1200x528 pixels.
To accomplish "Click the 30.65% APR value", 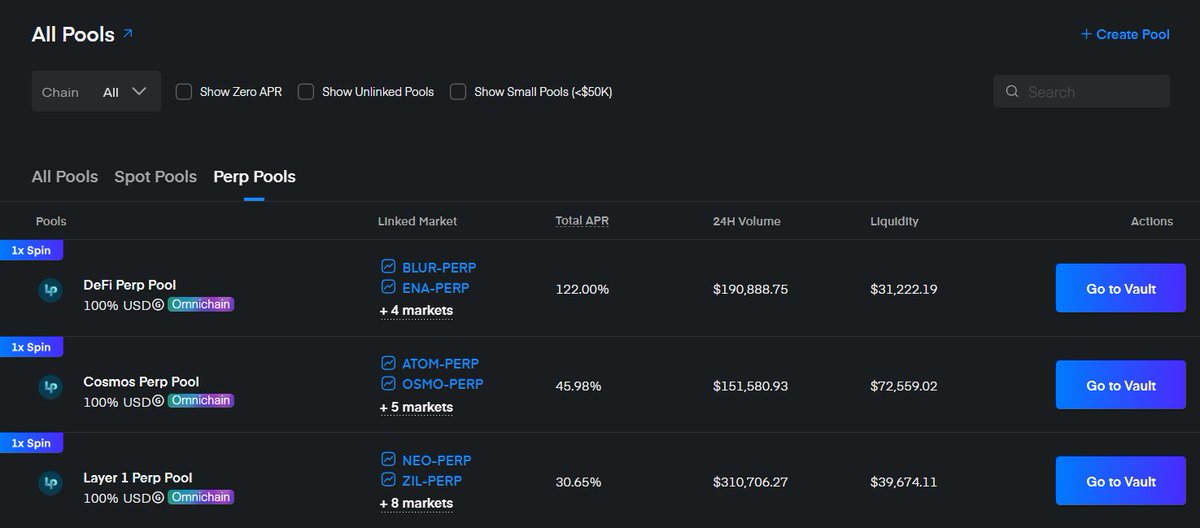I will (578, 482).
